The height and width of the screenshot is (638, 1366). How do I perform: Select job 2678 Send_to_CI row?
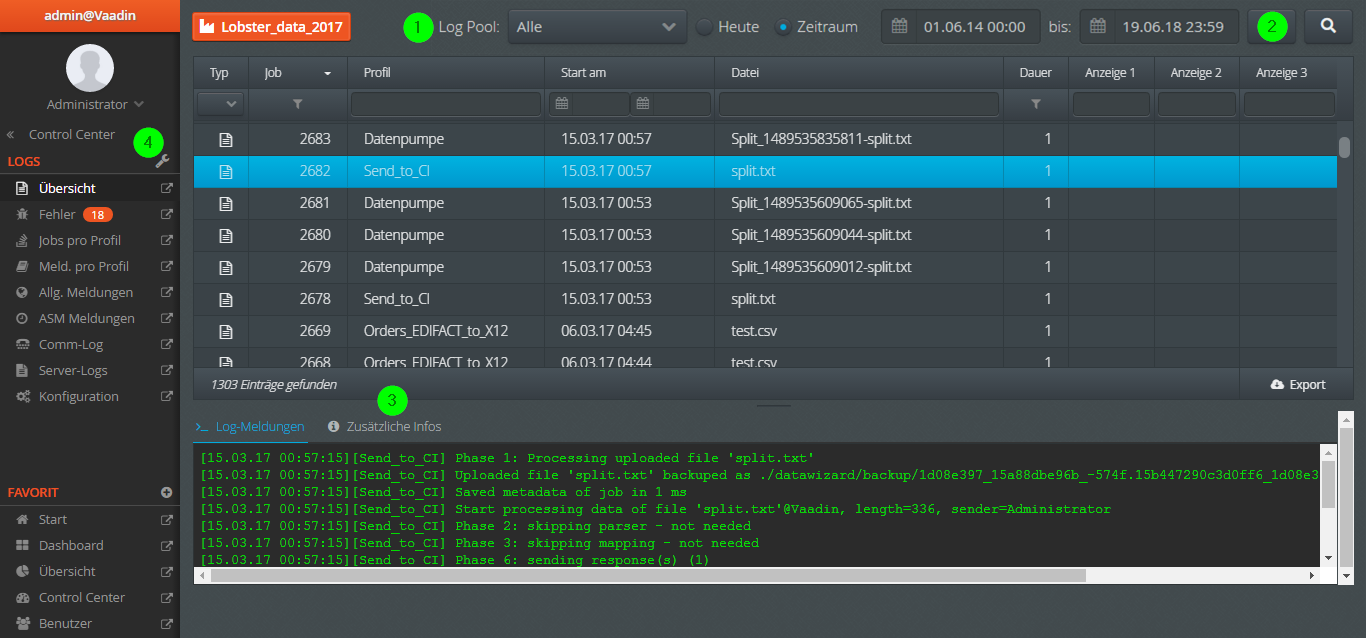tap(765, 299)
